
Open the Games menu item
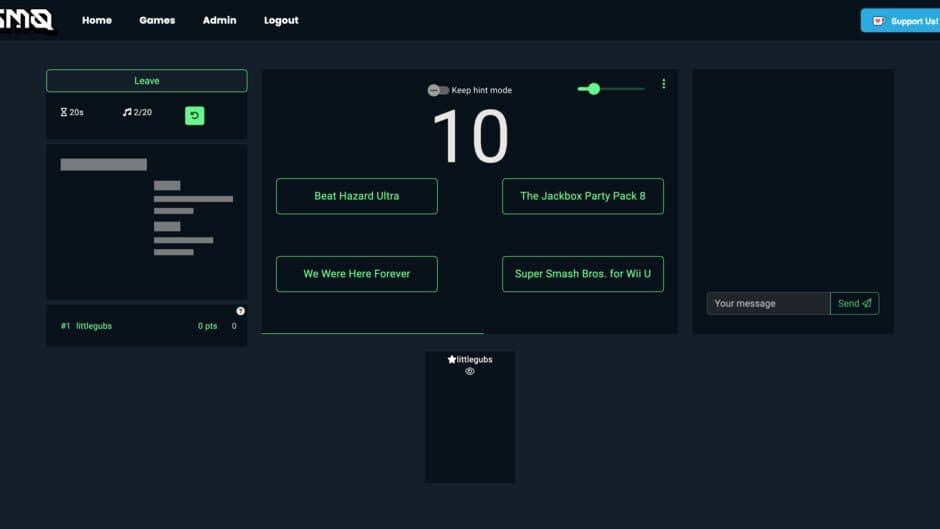coord(157,20)
